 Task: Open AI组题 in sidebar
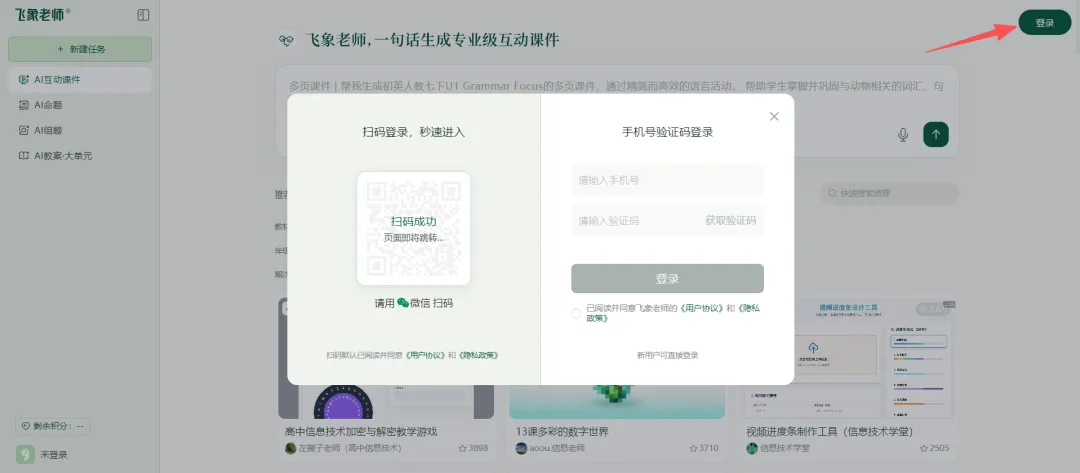80,130
